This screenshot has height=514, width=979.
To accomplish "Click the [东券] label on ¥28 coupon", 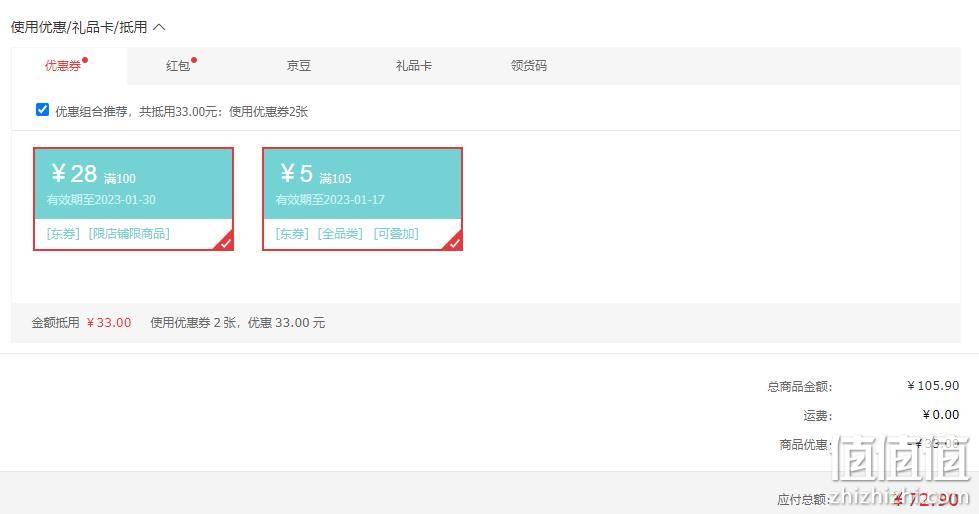I will (x=63, y=234).
